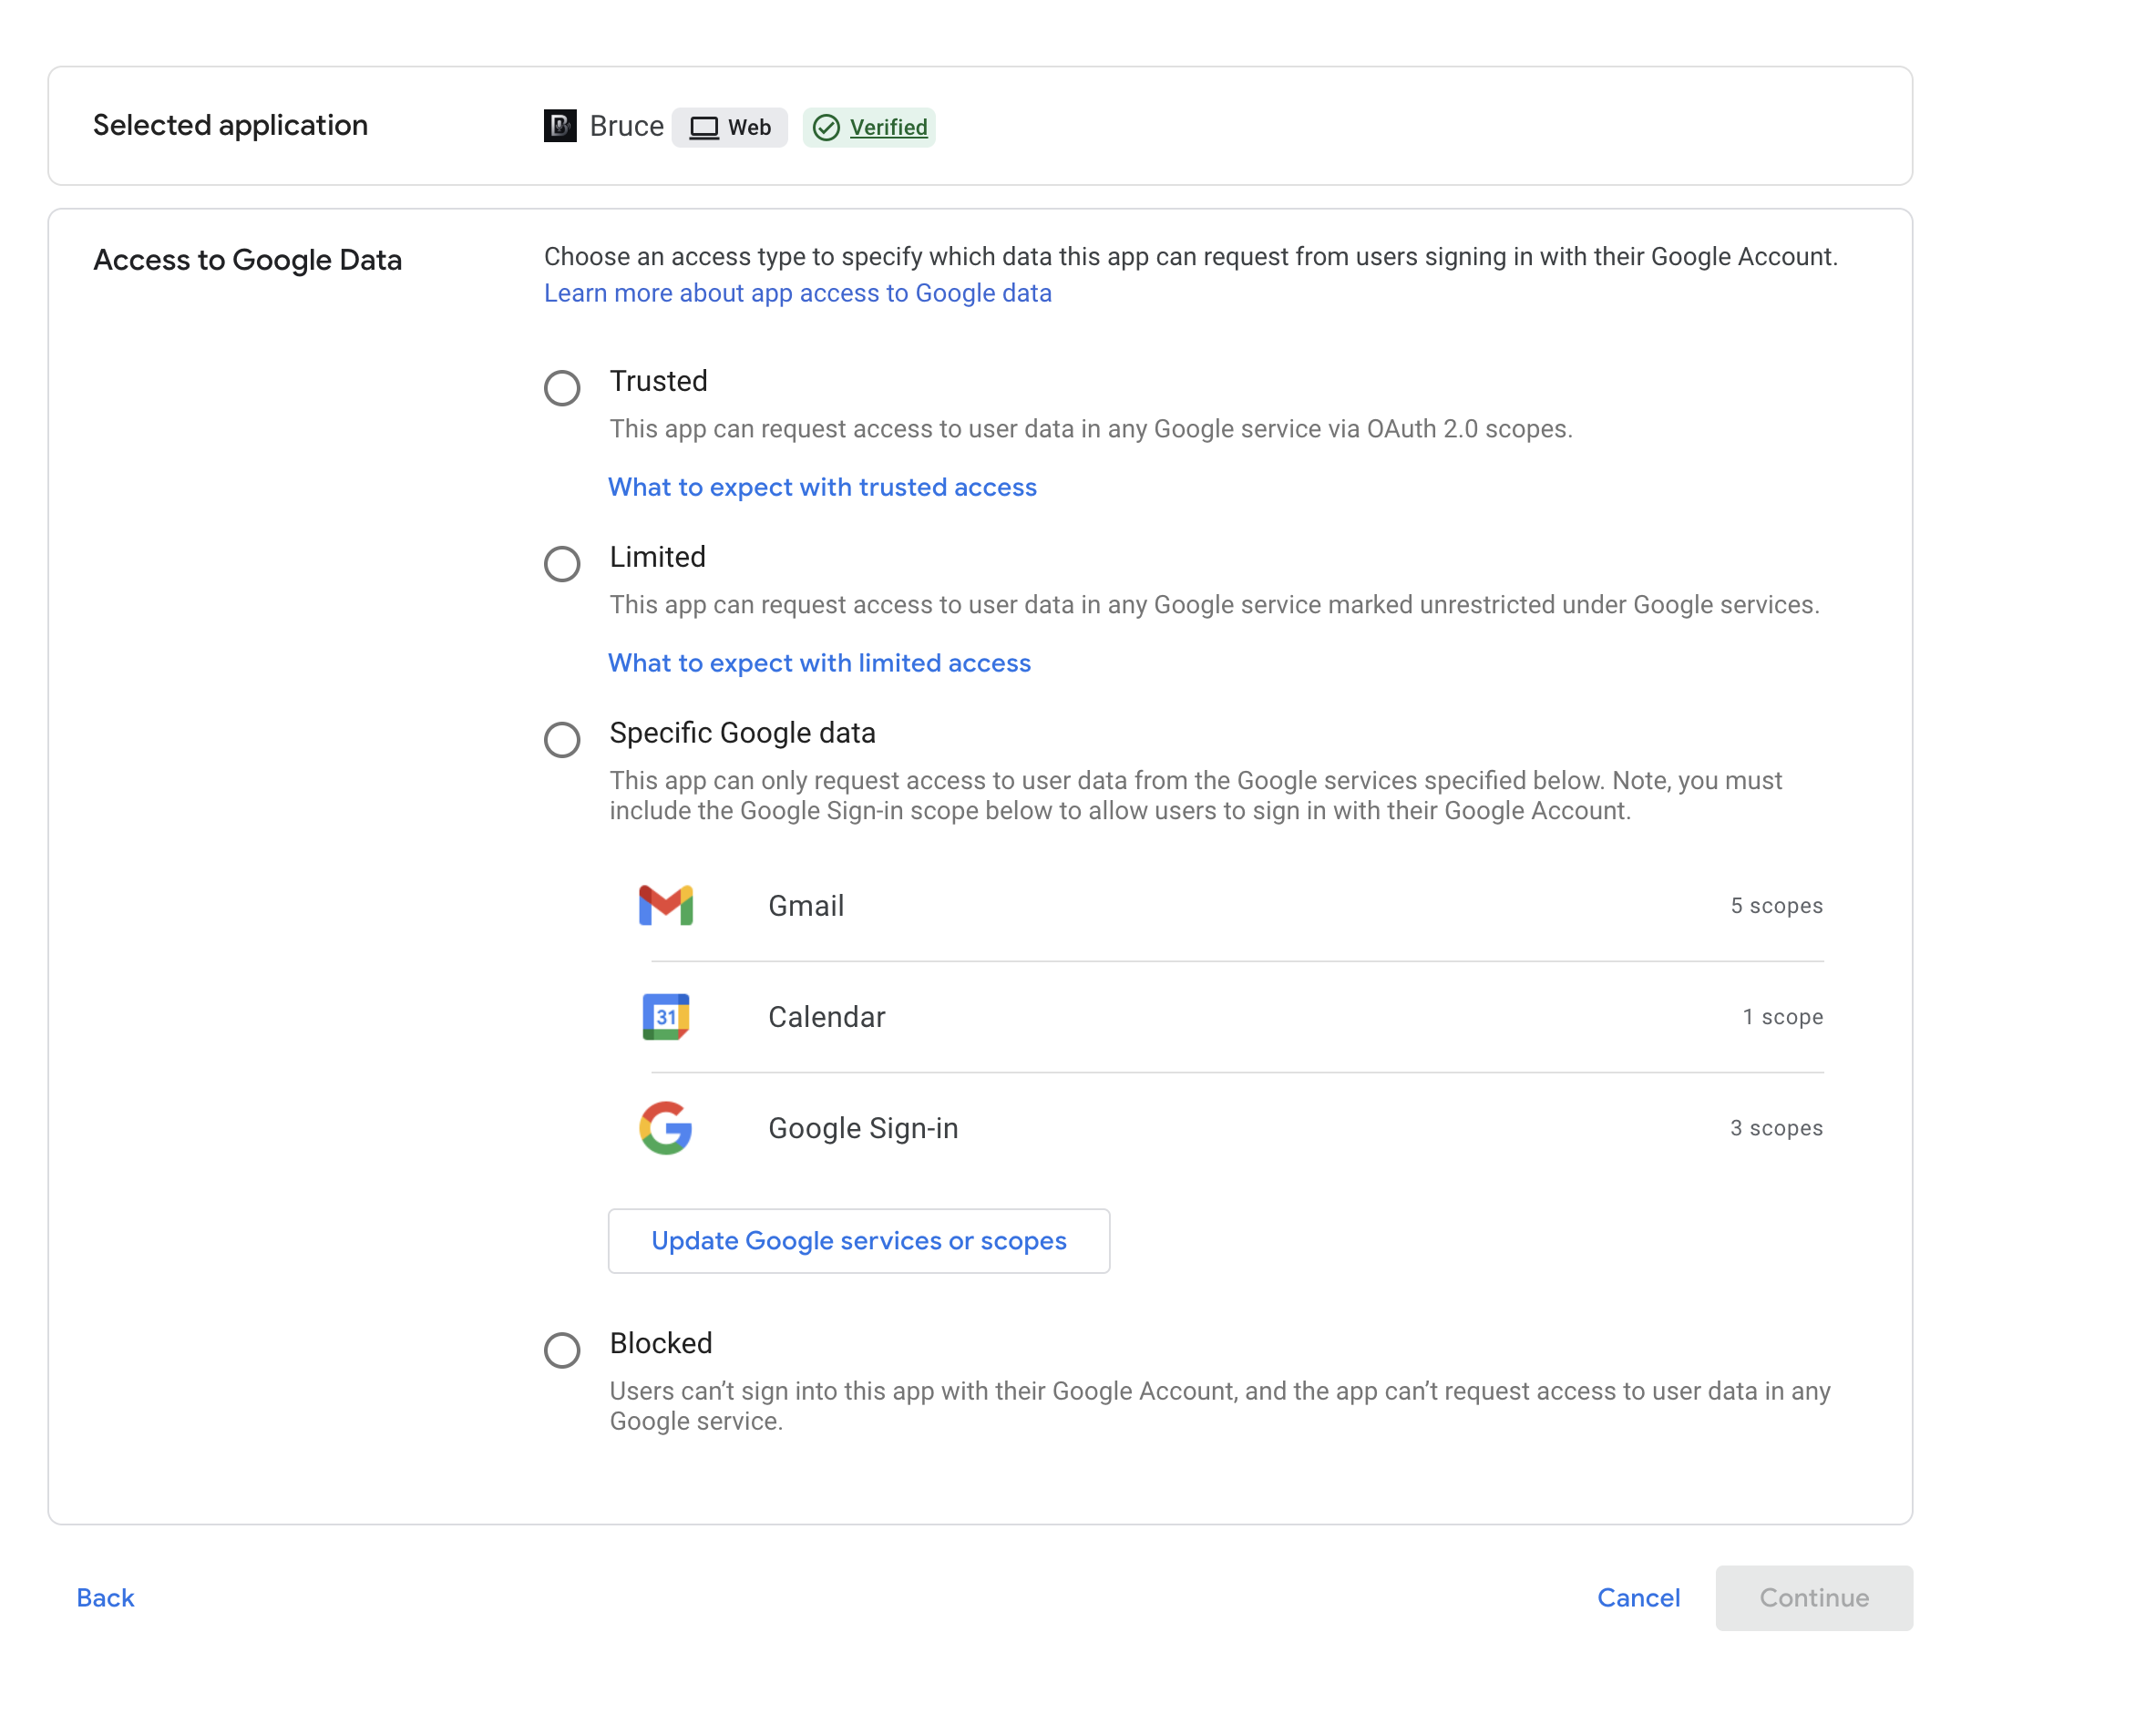Click the Gmail service row label
The image size is (2156, 1735).
point(806,905)
